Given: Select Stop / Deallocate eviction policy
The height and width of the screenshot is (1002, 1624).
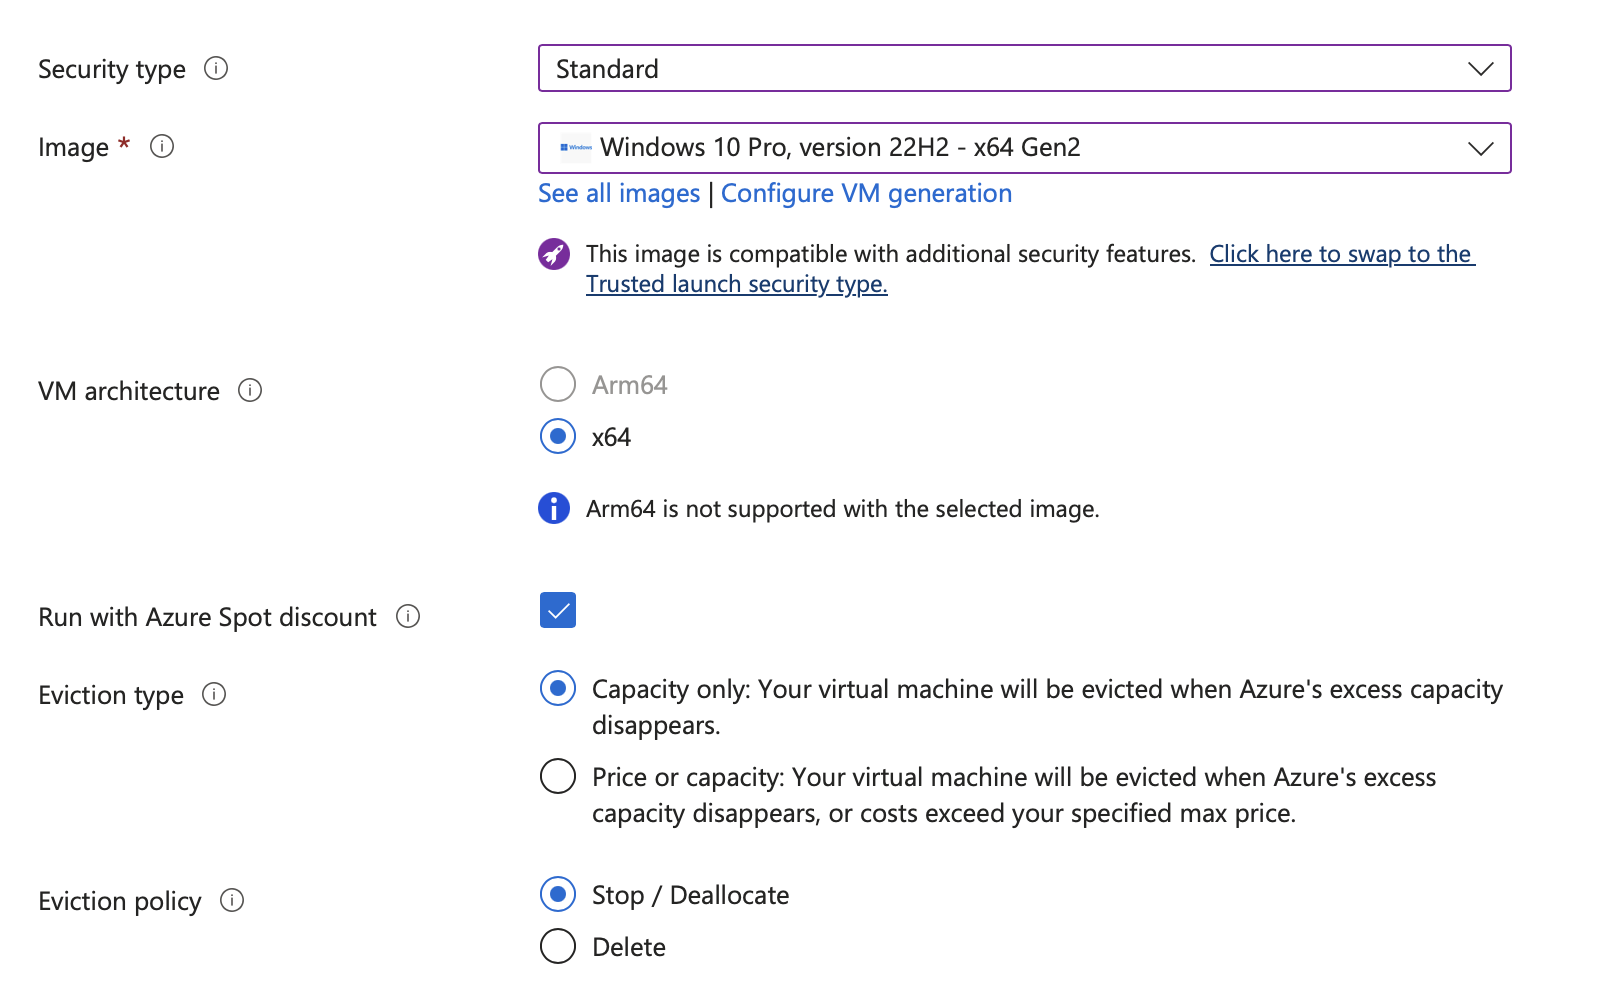Looking at the screenshot, I should tap(558, 894).
